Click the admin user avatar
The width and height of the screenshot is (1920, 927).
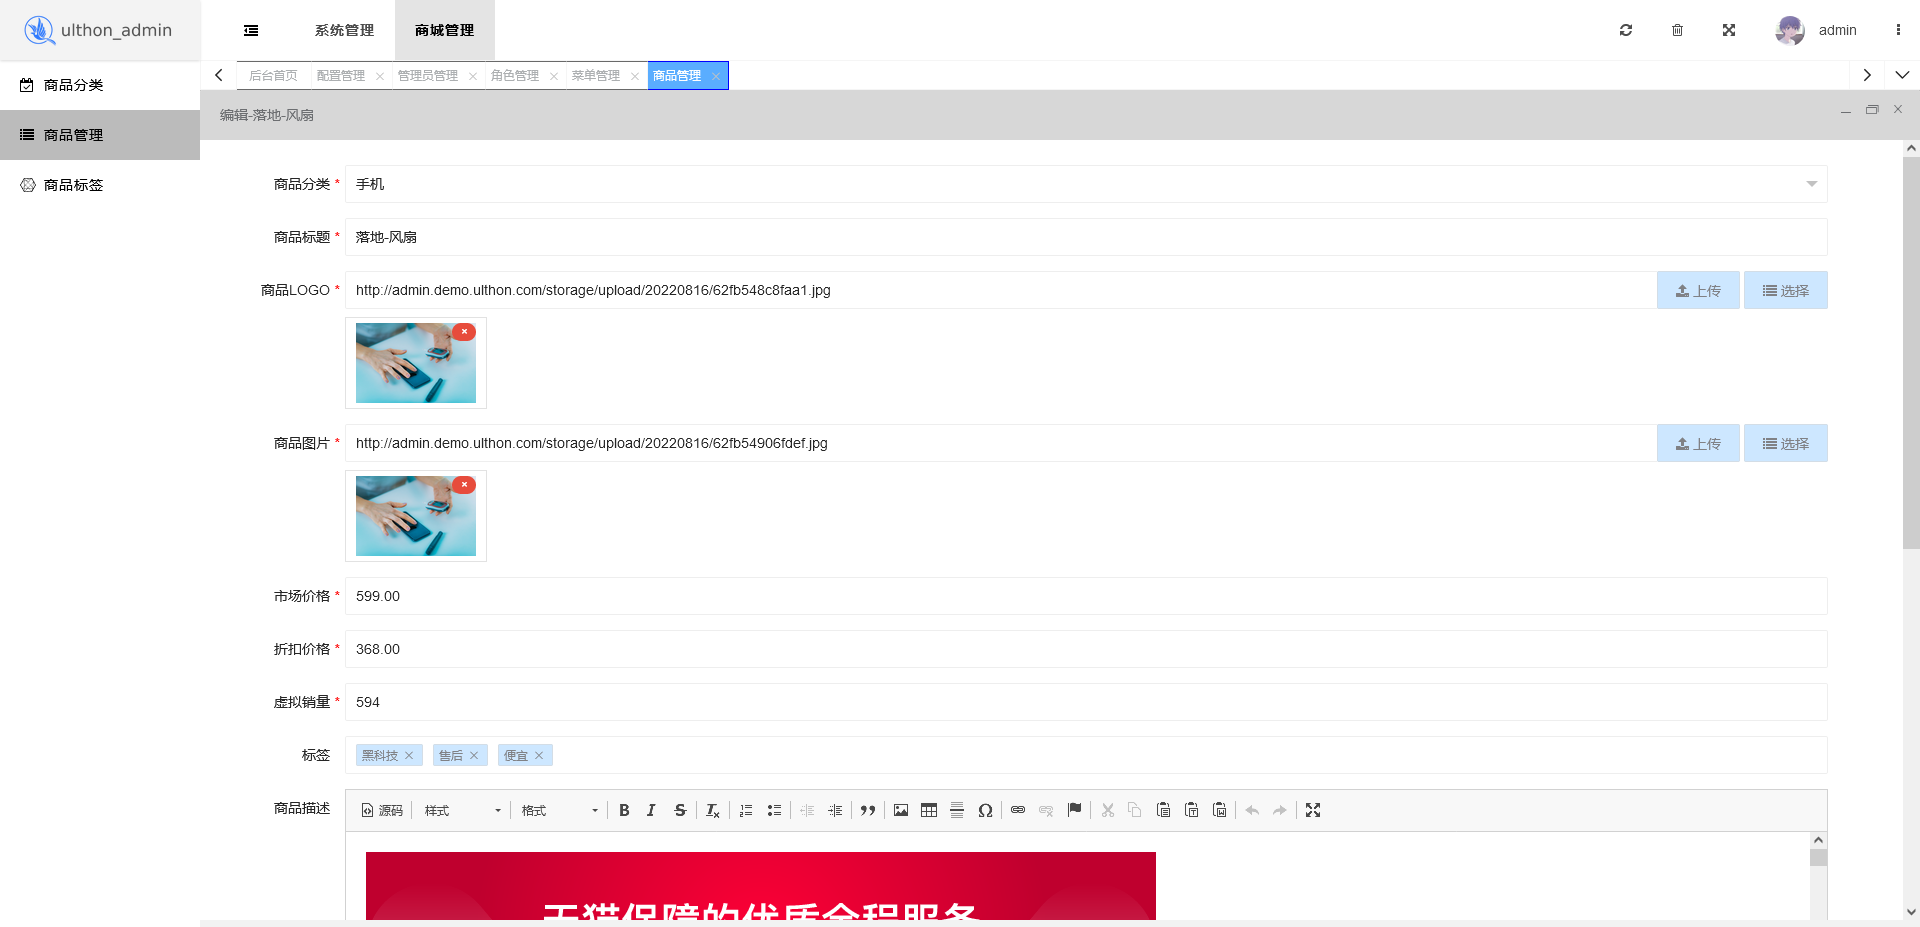tap(1790, 30)
